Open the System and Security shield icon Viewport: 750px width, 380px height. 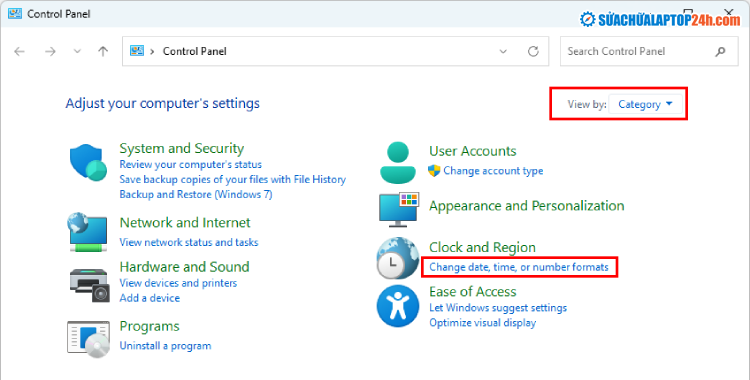tap(88, 162)
